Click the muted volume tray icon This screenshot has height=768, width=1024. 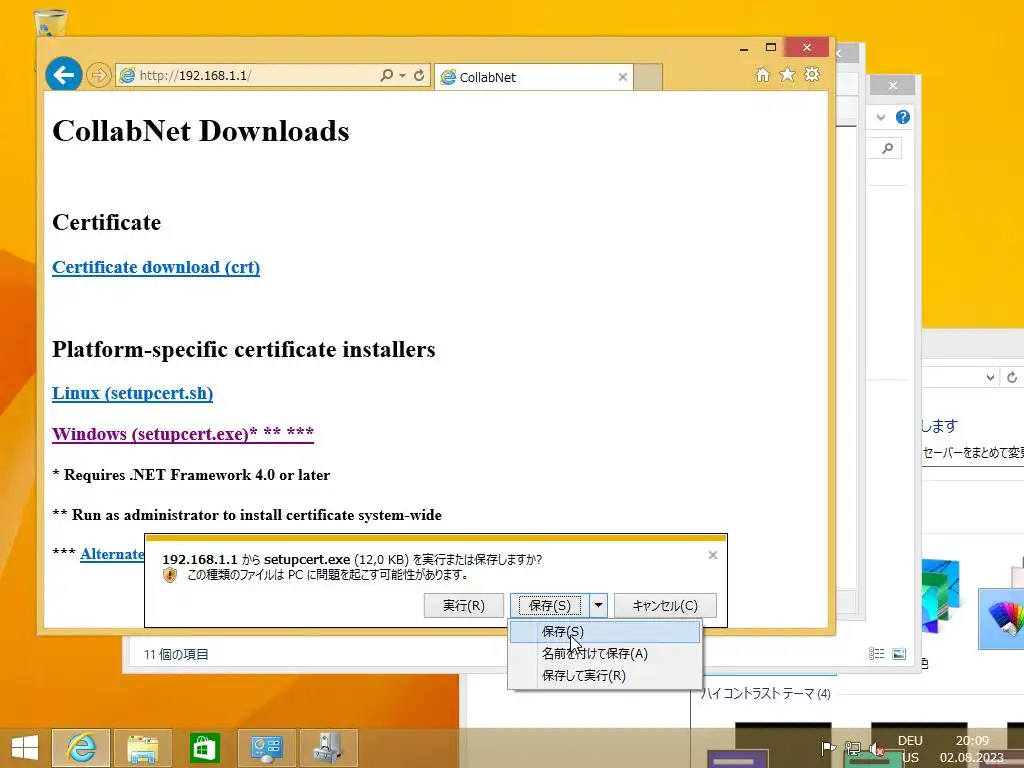[x=876, y=748]
